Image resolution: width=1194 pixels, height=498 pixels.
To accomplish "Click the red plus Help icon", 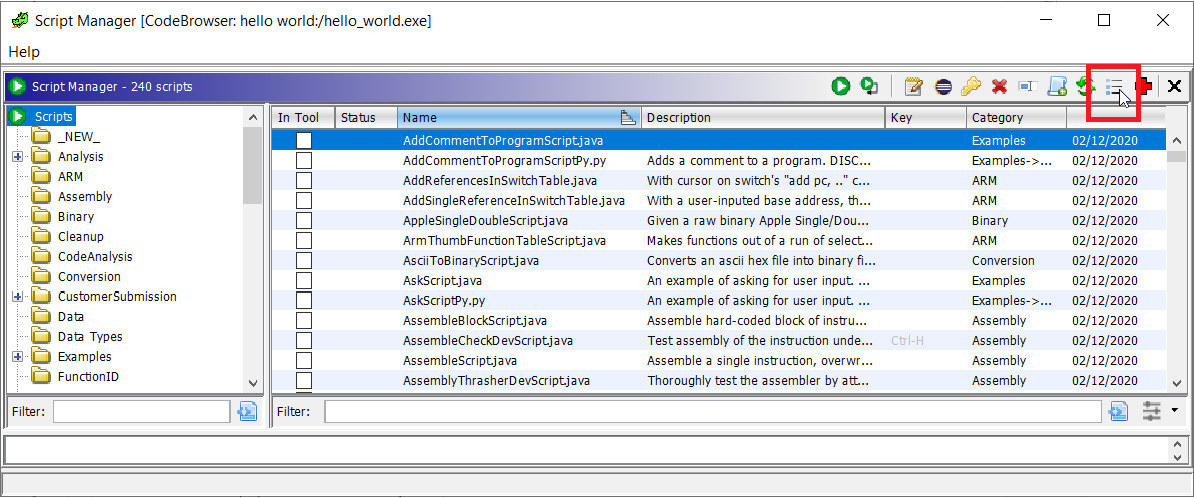I will (1143, 86).
